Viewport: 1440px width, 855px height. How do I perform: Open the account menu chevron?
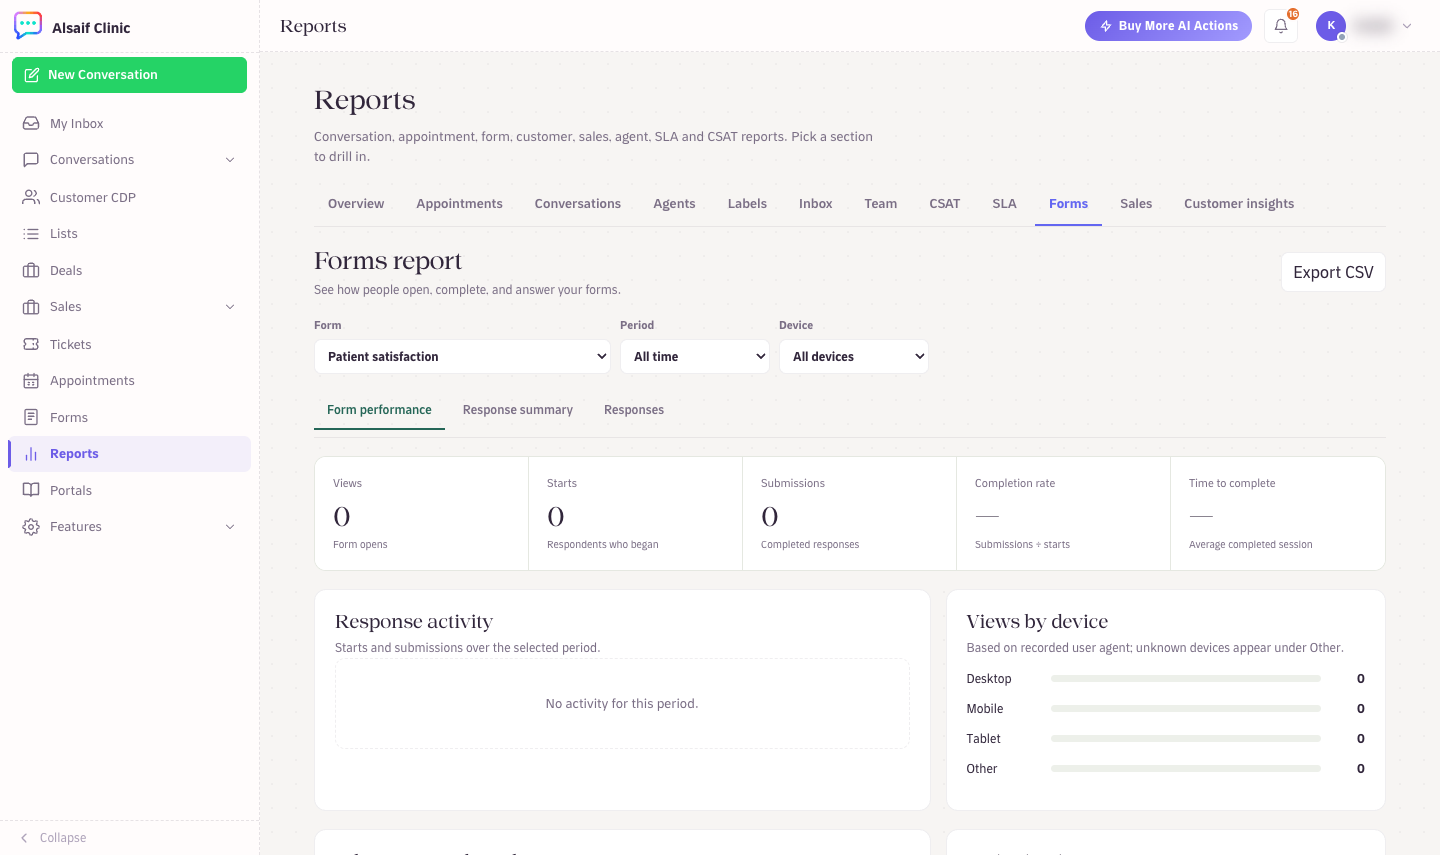(x=1407, y=26)
